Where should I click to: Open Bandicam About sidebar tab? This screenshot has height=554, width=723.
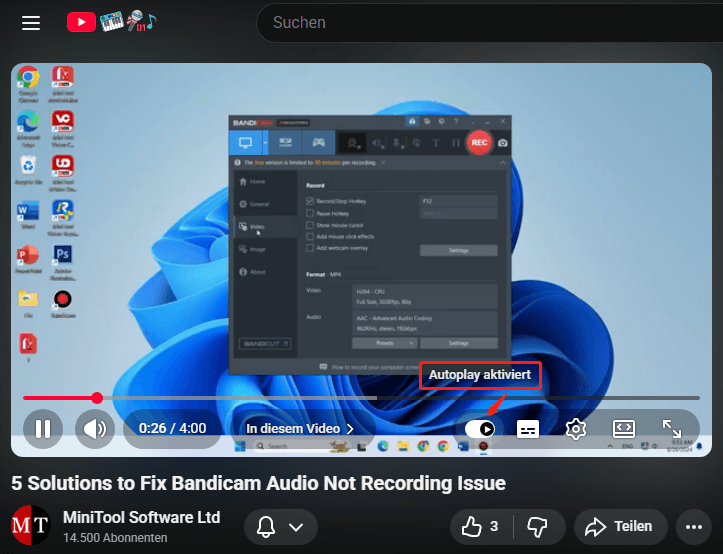(x=265, y=272)
